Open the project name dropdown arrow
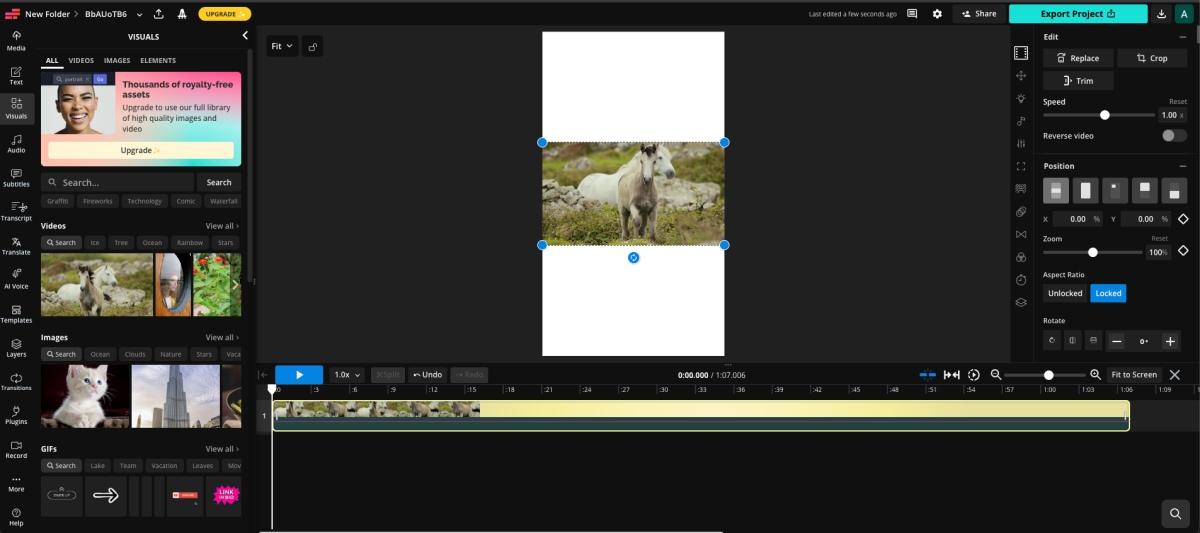This screenshot has width=1200, height=533. 139,14
